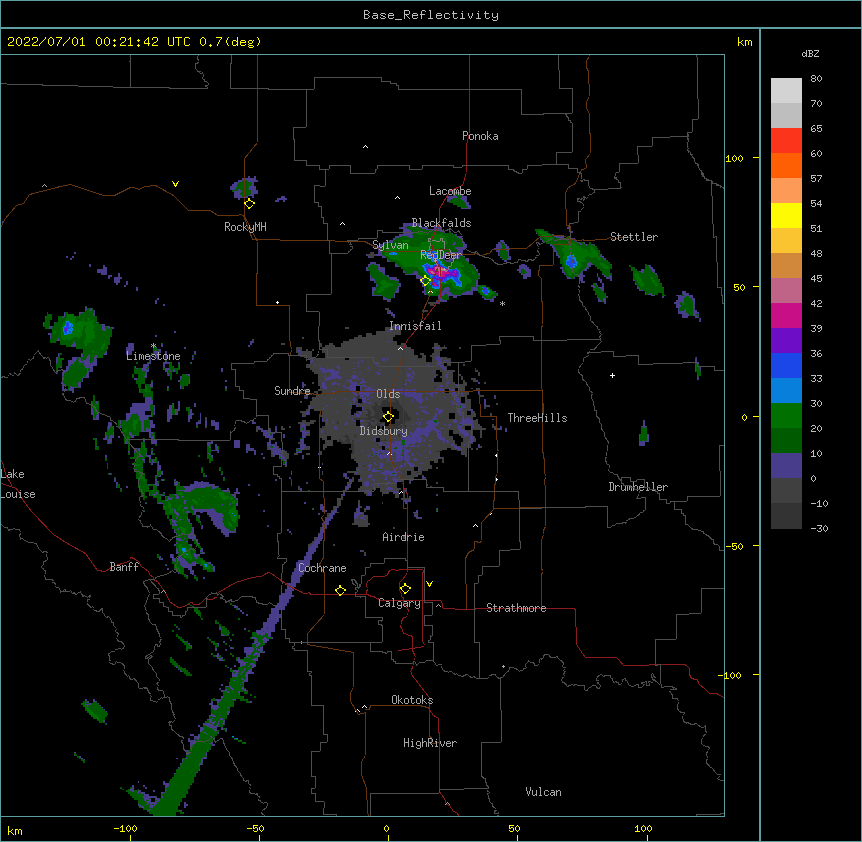Select the ThreeHills label
Image resolution: width=862 pixels, height=842 pixels.
(537, 418)
